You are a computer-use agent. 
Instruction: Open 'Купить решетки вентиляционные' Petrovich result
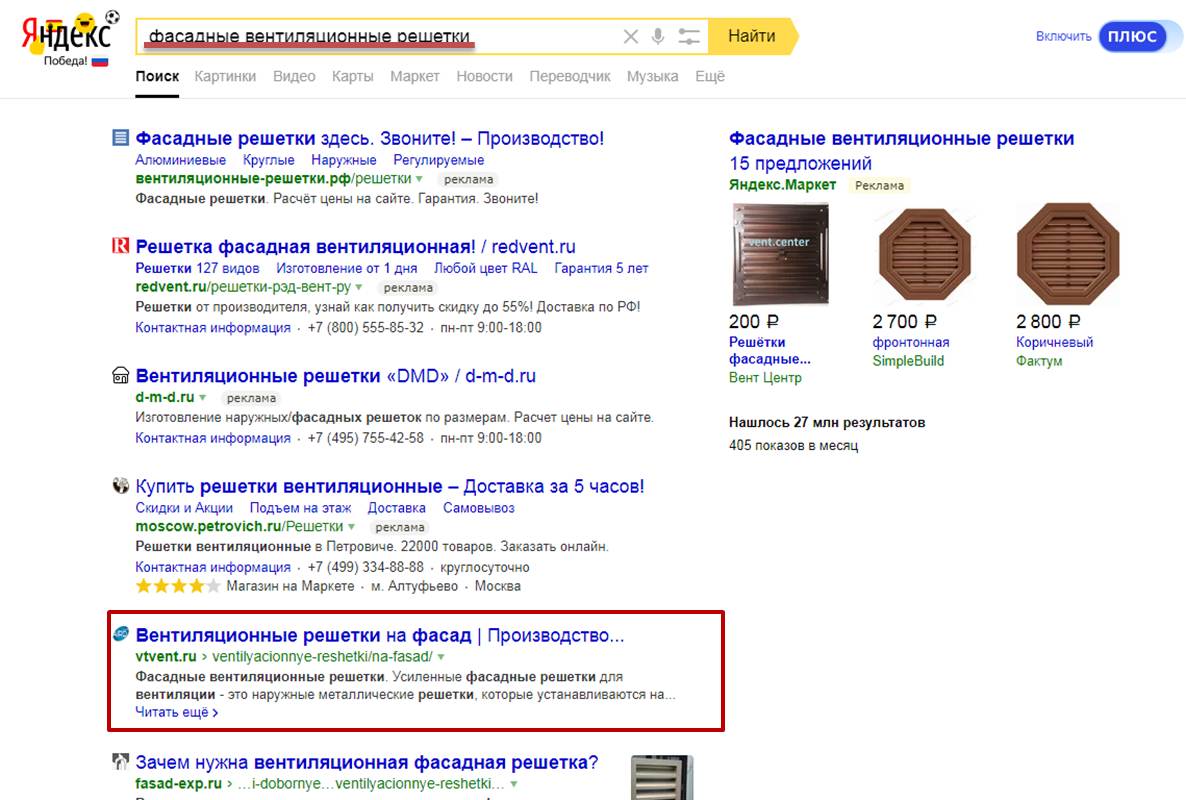tap(390, 486)
